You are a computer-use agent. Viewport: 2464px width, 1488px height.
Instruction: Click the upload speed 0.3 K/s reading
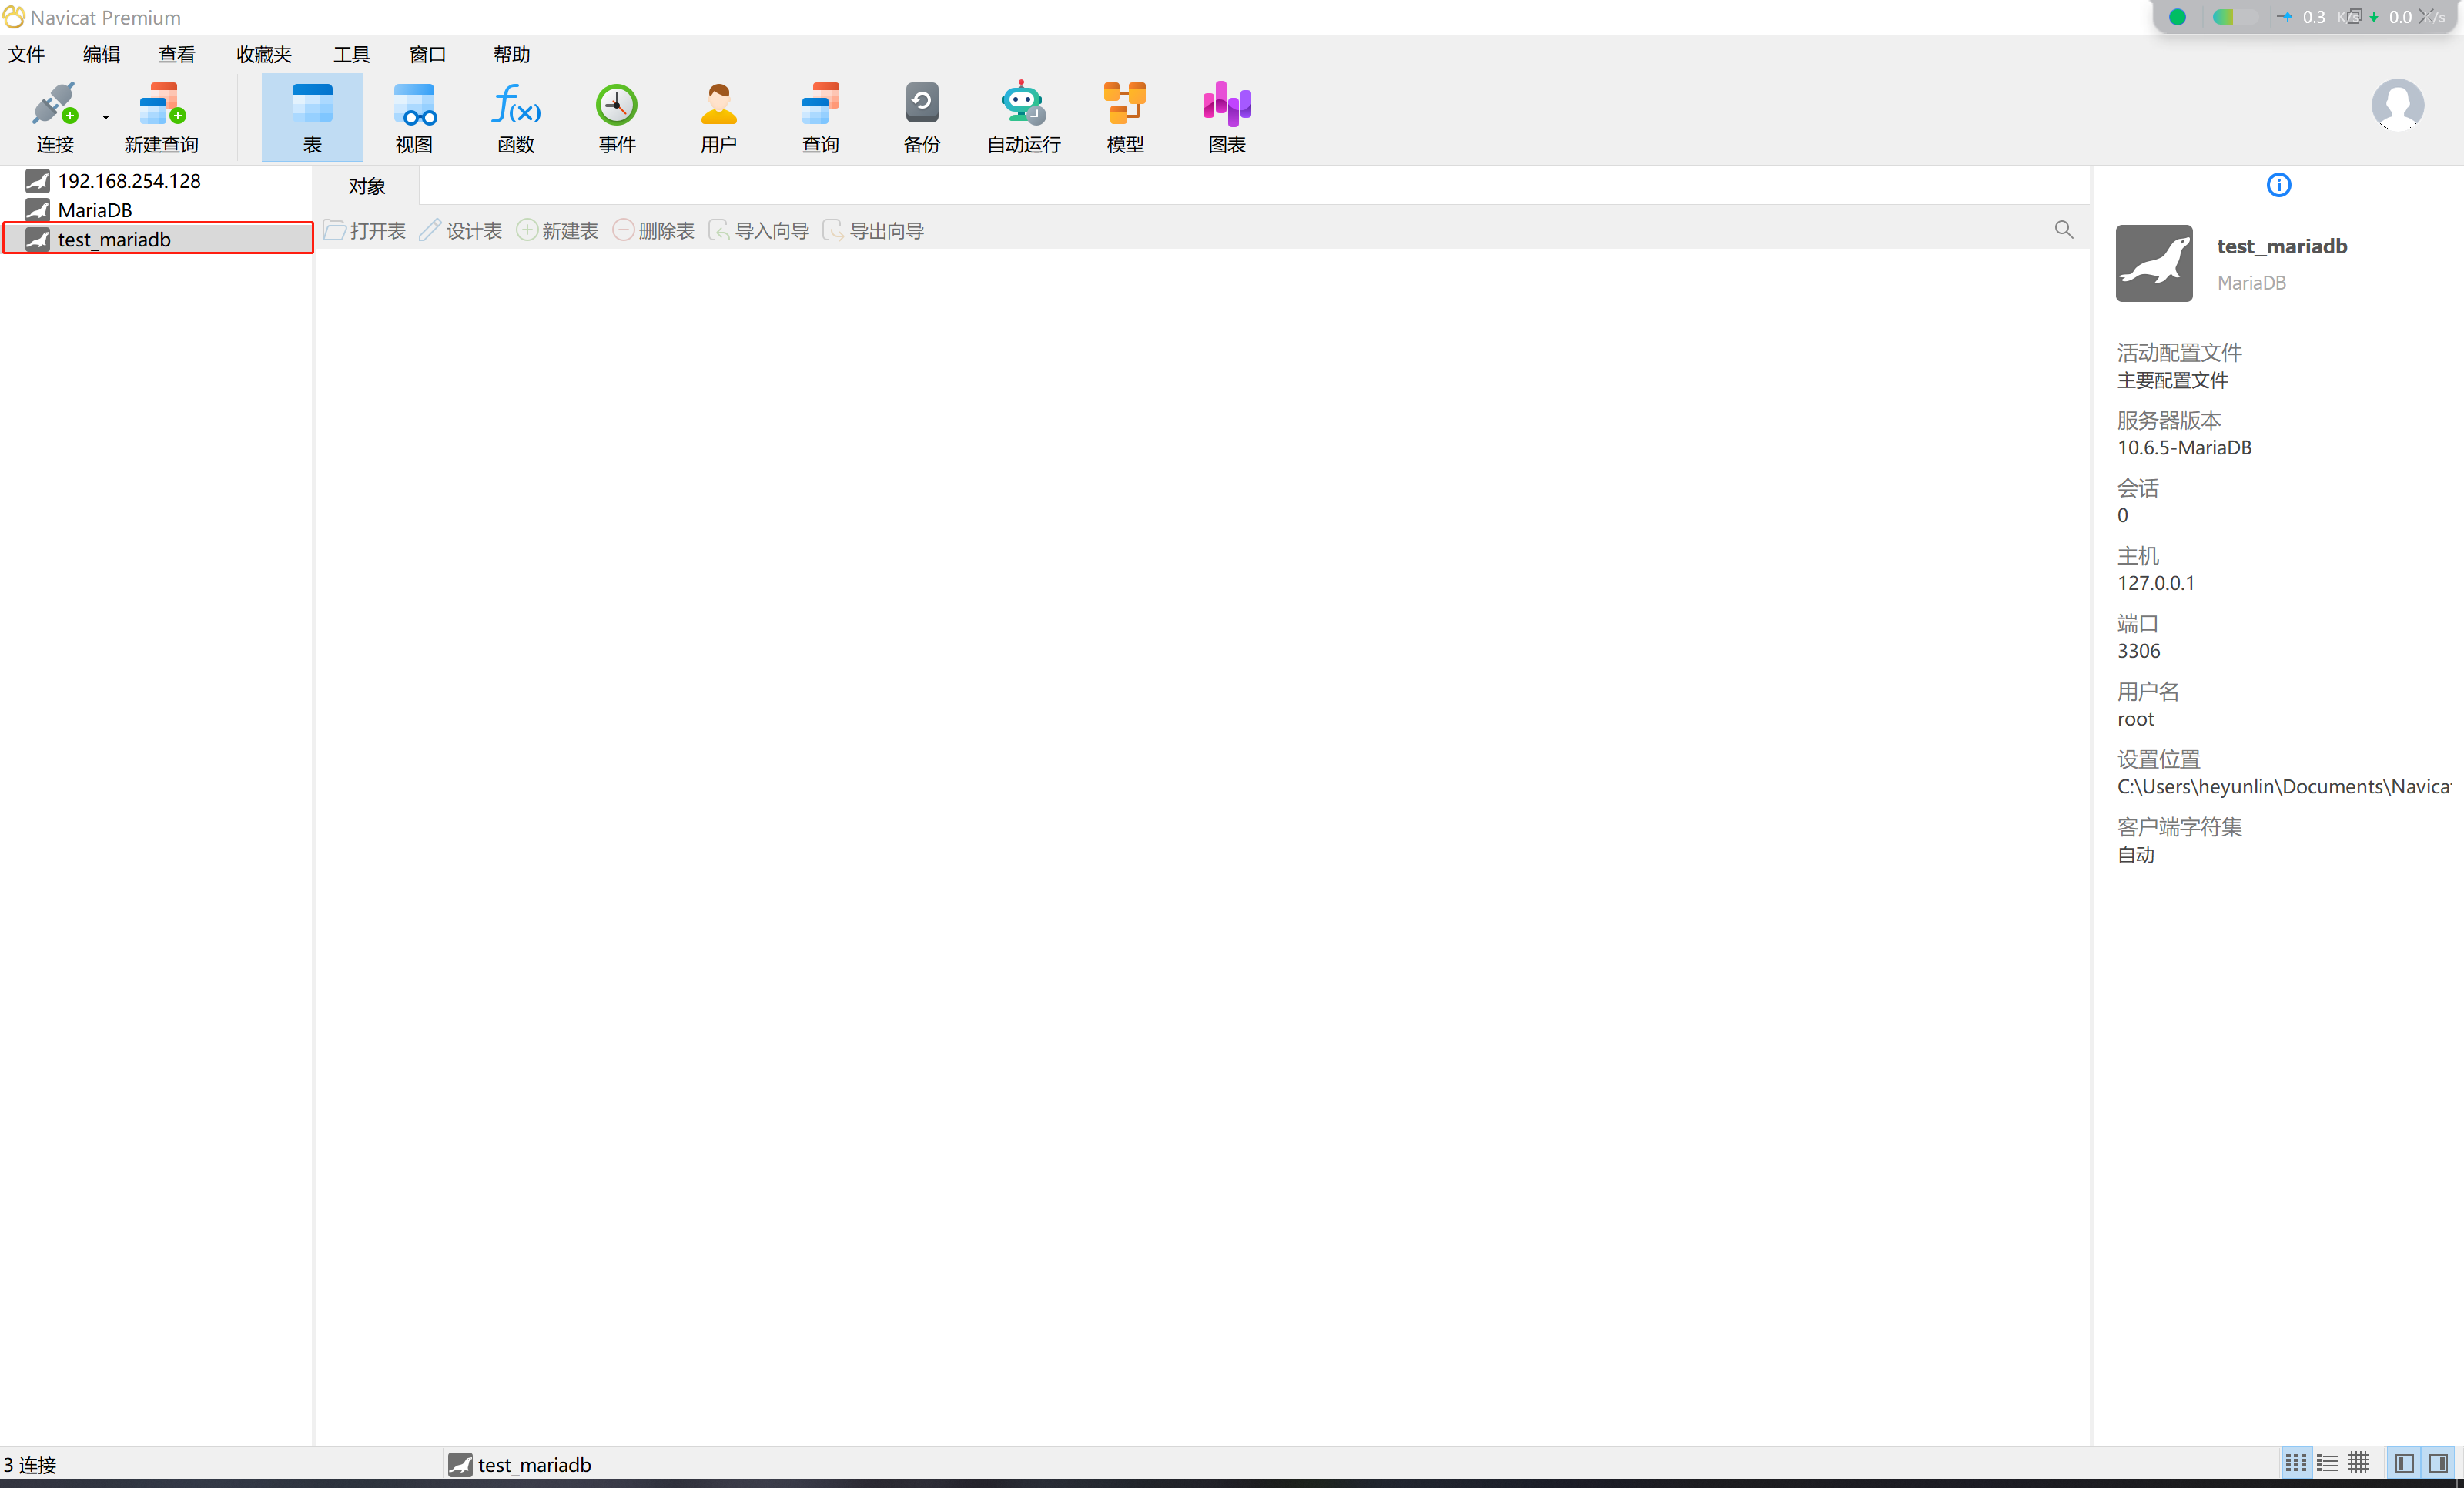coord(2314,17)
